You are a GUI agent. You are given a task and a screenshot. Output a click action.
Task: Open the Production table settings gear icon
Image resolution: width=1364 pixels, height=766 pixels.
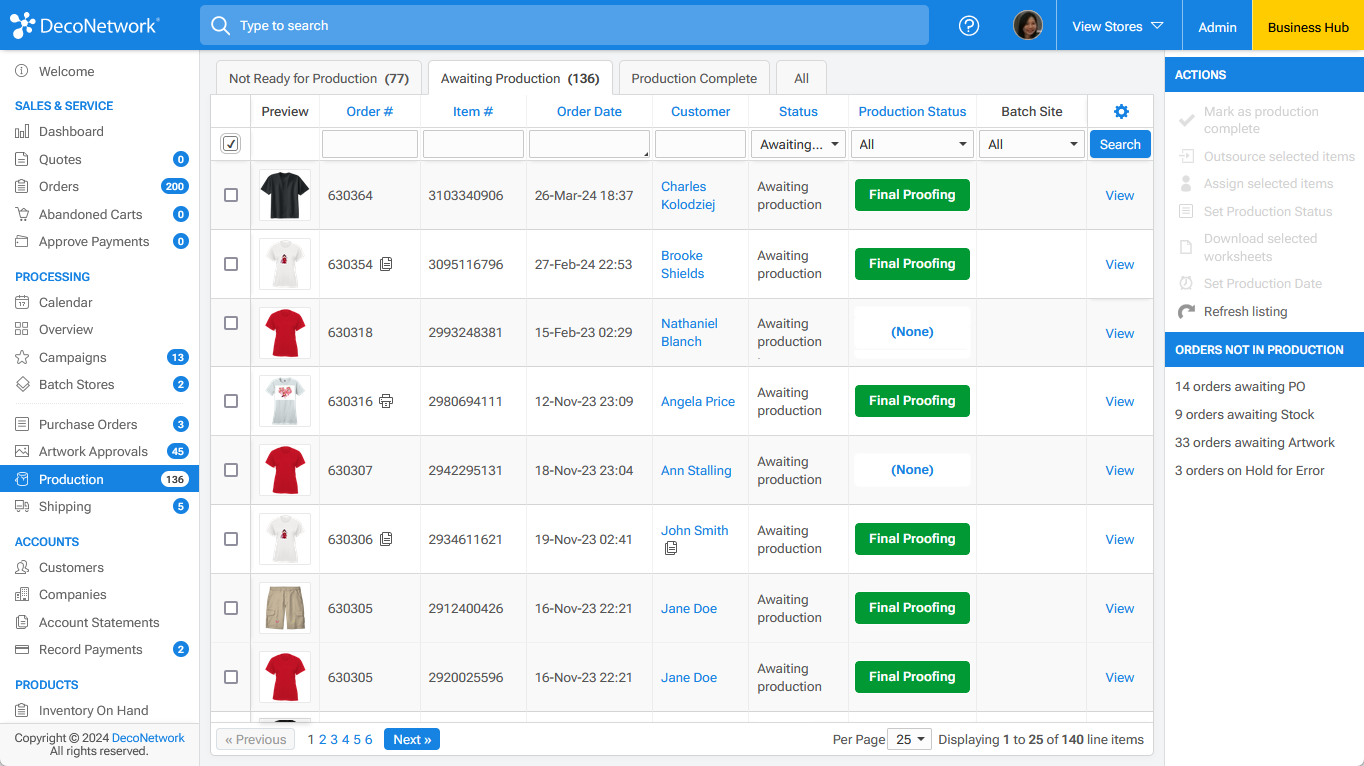pyautogui.click(x=1121, y=112)
